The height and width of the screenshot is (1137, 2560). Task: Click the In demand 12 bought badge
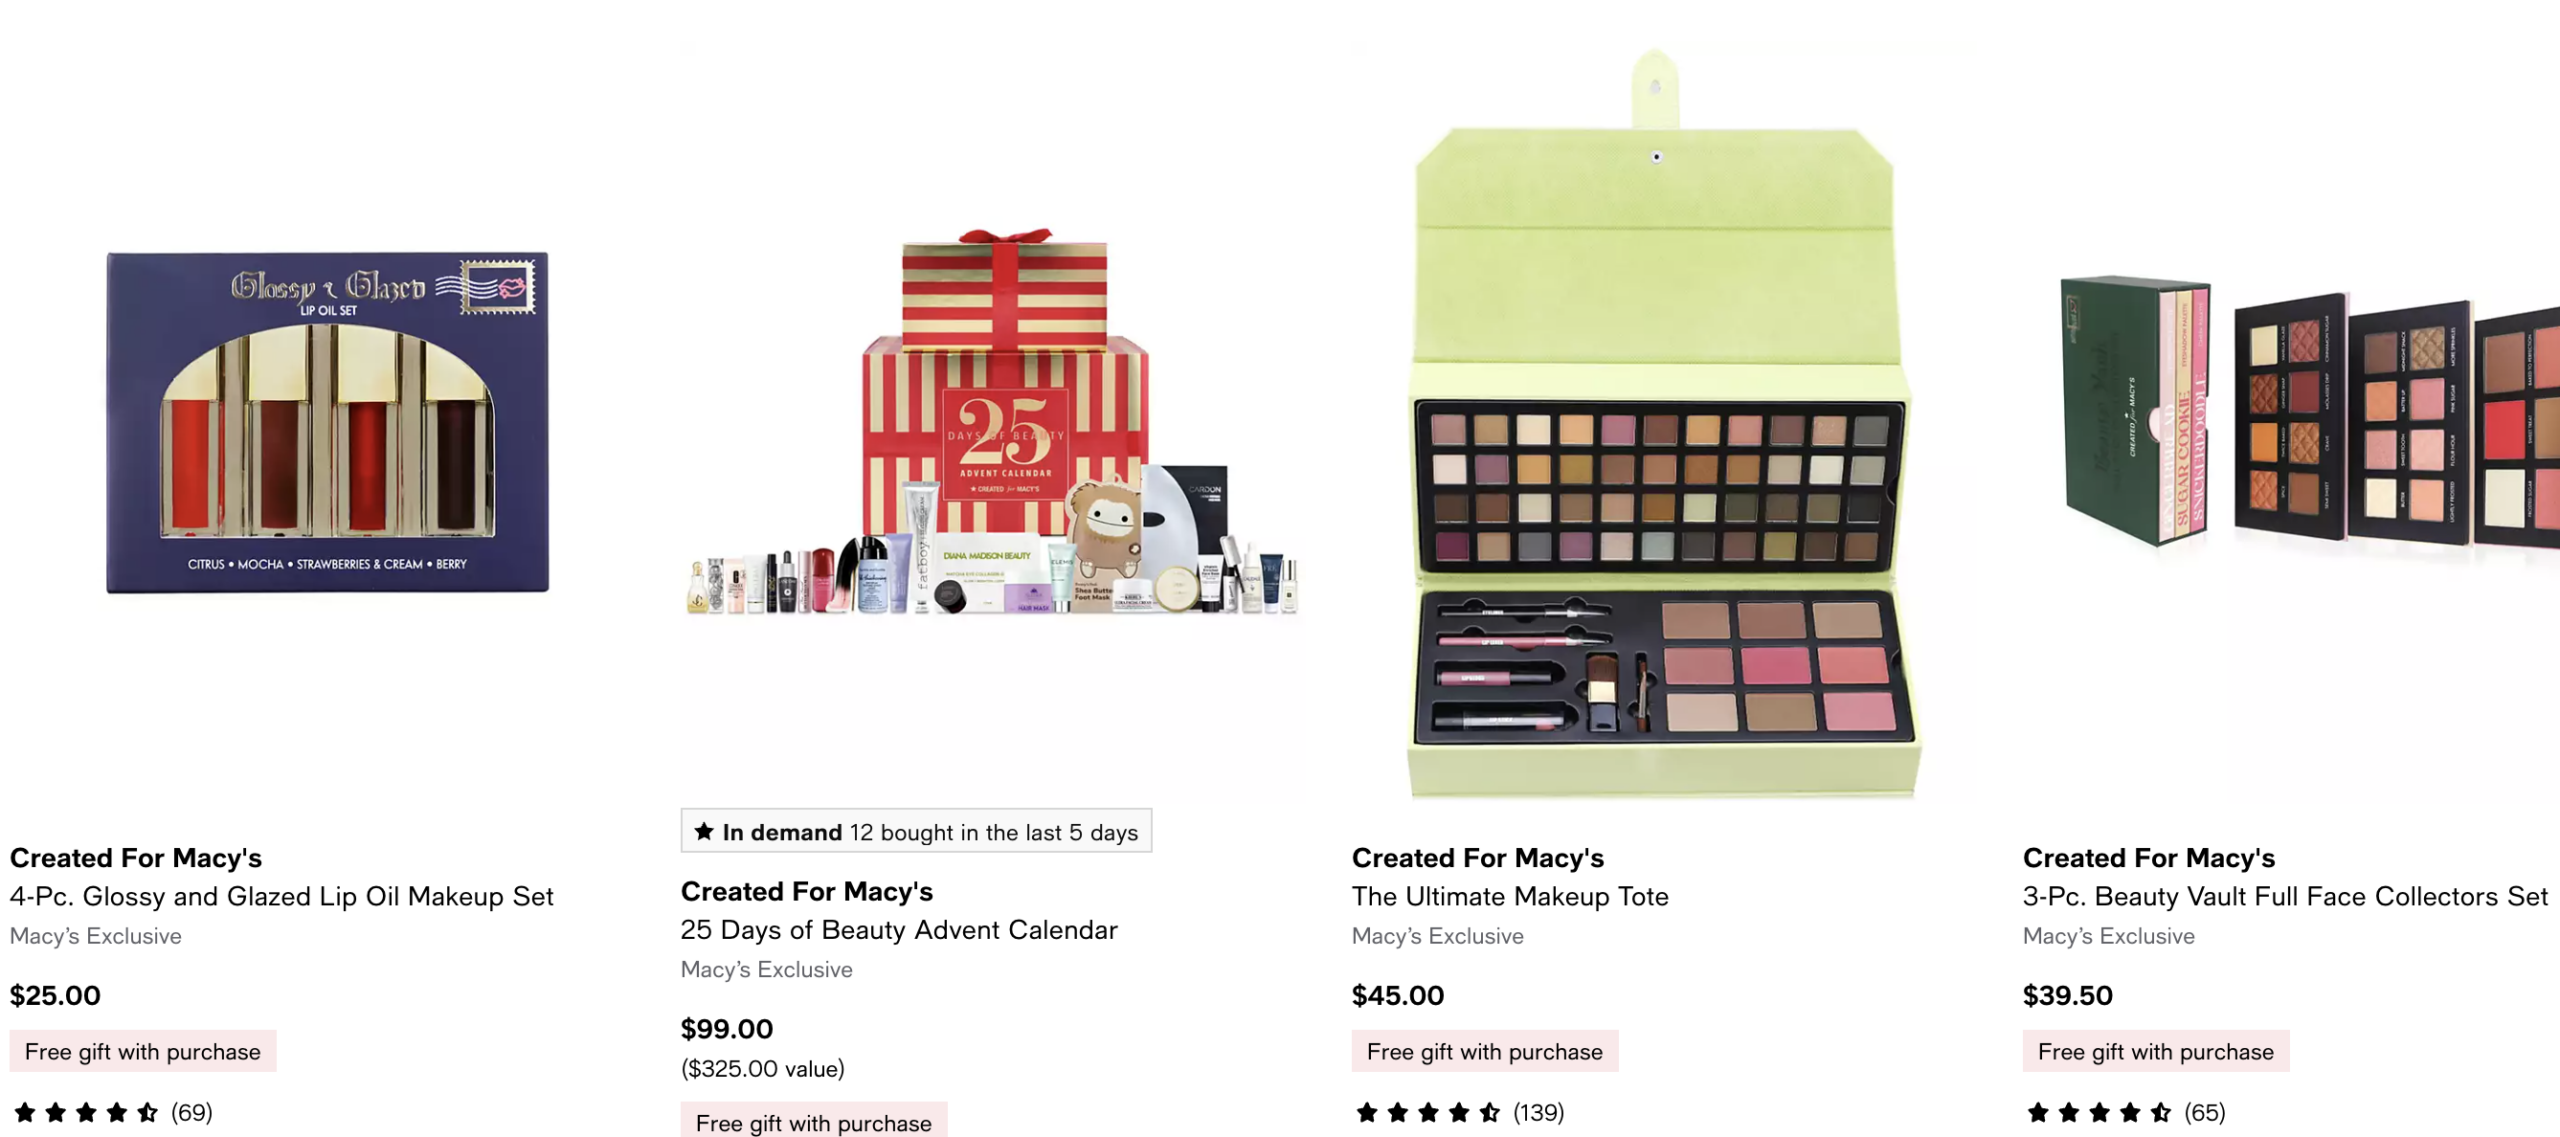[916, 831]
